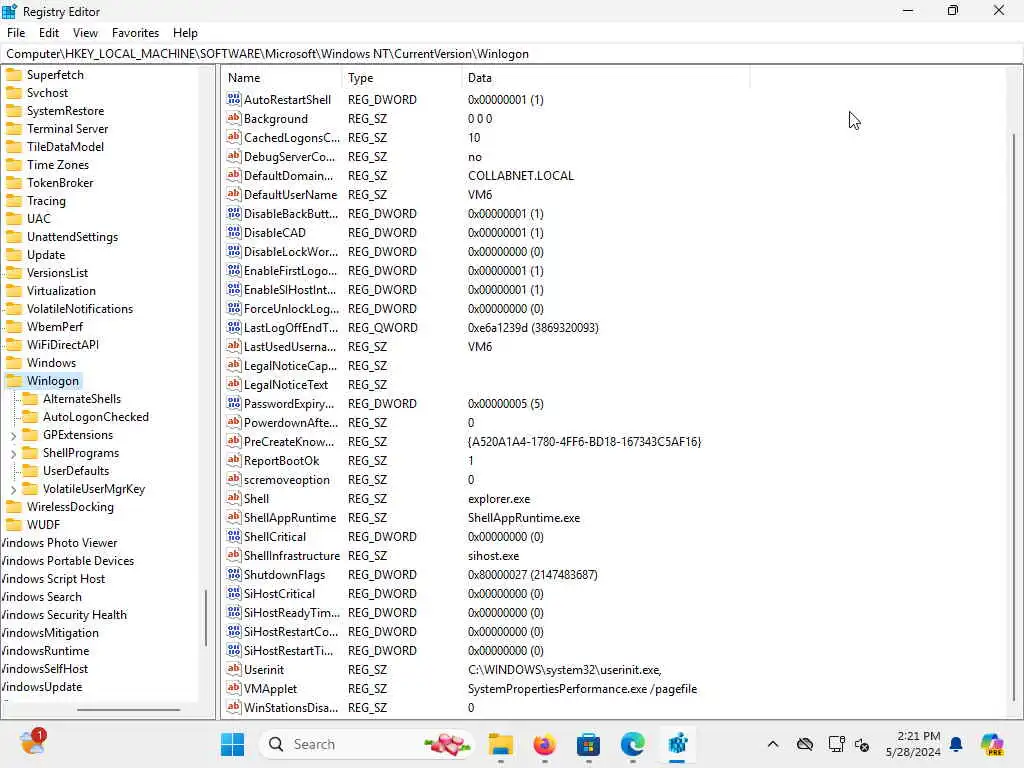This screenshot has width=1024, height=768.
Task: Select the Time Zones key
Action: pos(57,165)
